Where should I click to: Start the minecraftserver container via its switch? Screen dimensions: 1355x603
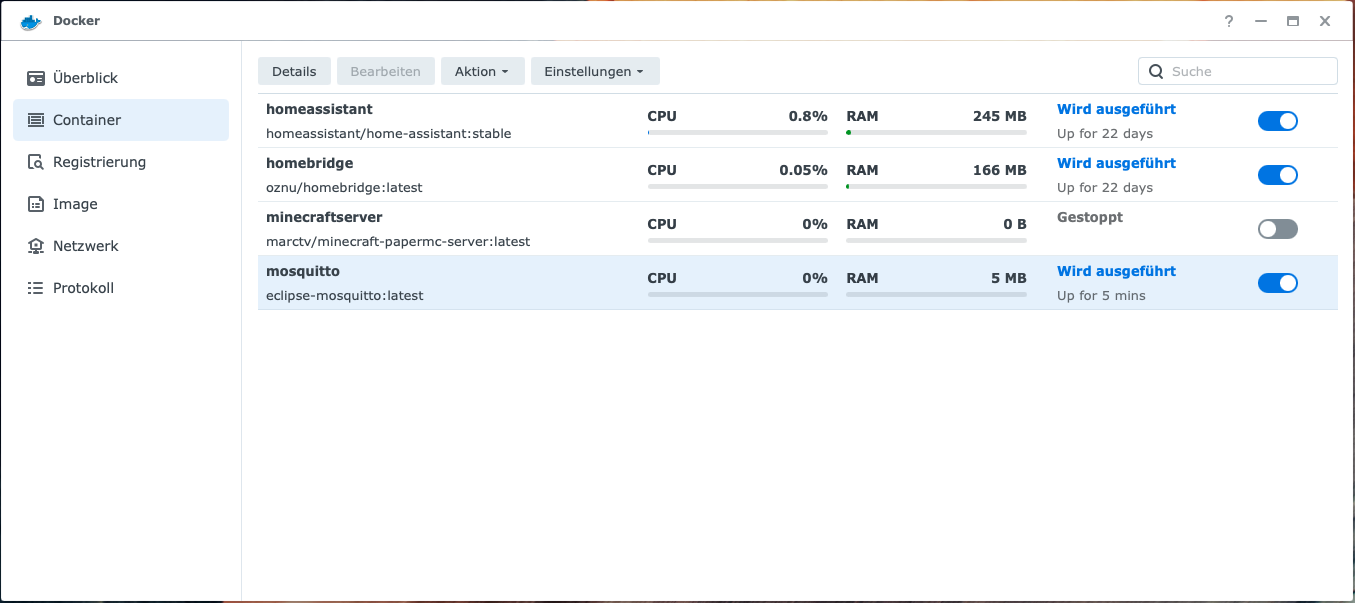pyautogui.click(x=1277, y=228)
